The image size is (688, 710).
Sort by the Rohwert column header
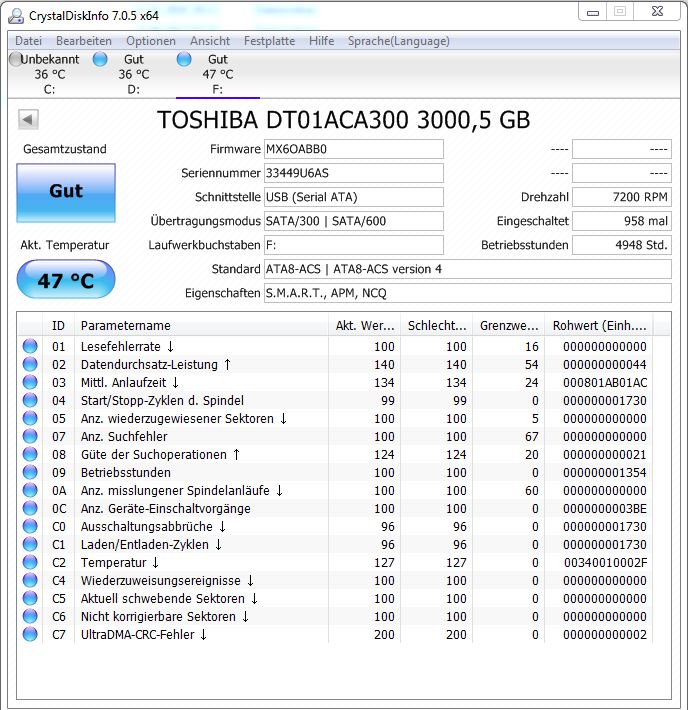click(599, 325)
